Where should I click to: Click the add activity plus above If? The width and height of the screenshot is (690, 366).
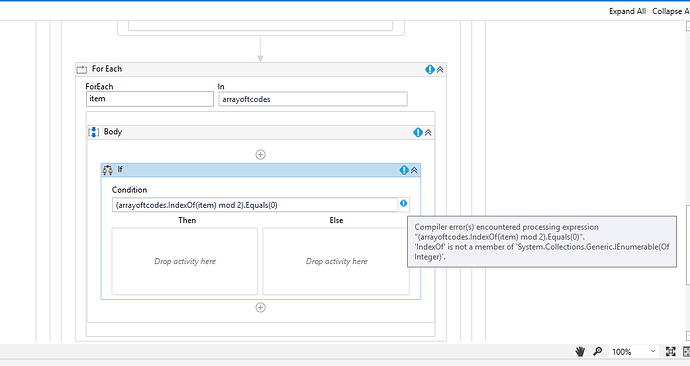click(261, 154)
